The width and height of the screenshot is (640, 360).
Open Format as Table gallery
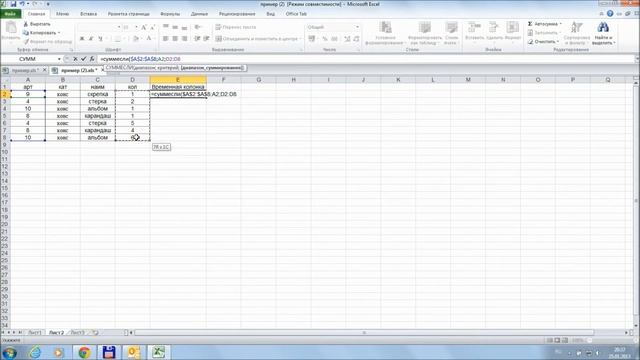click(x=425, y=33)
